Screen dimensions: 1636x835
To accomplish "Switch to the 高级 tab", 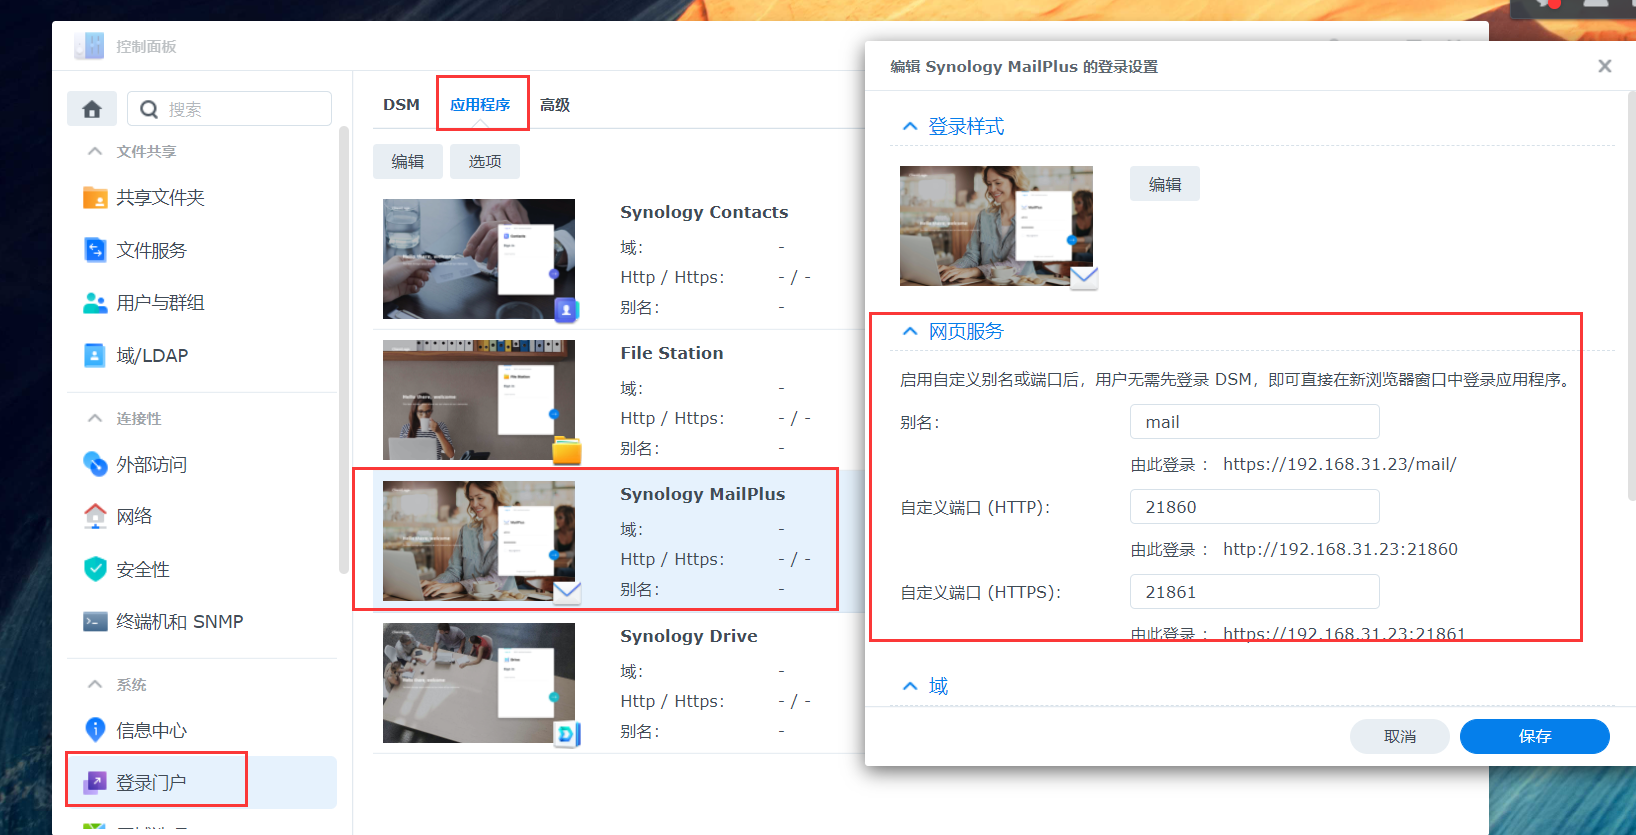I will click(x=555, y=104).
